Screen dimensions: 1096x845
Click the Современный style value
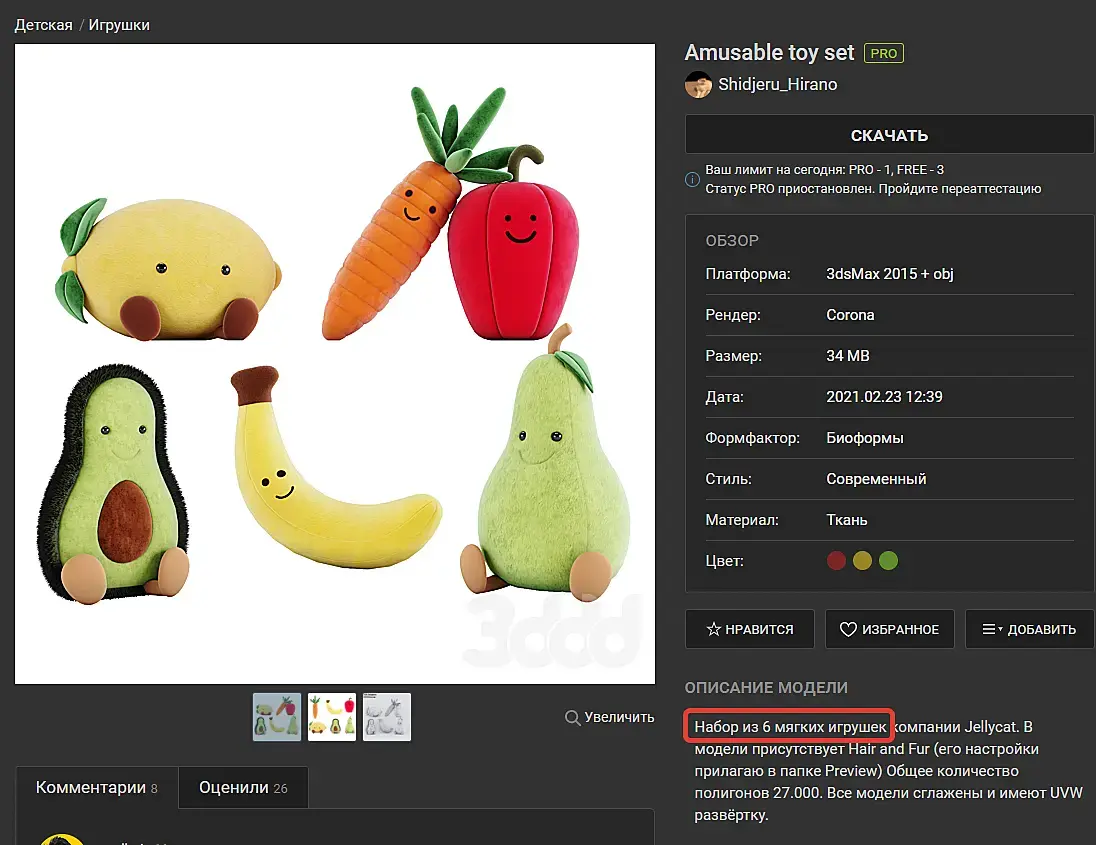coord(876,479)
